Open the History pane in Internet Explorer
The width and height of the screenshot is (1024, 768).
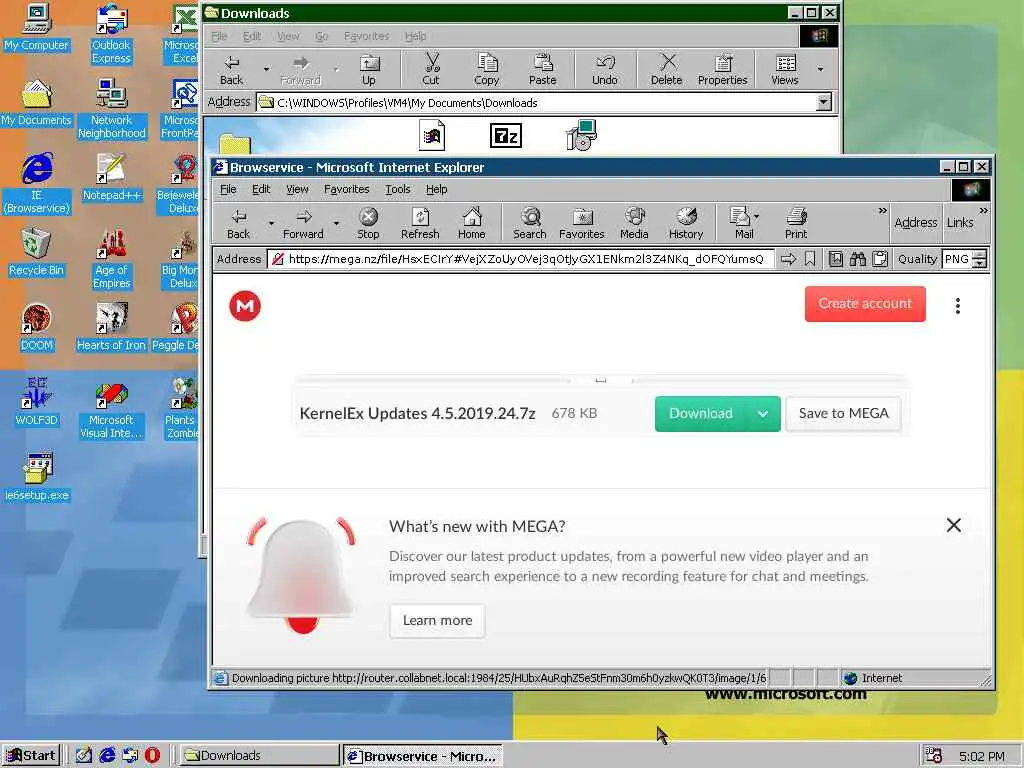tap(686, 223)
